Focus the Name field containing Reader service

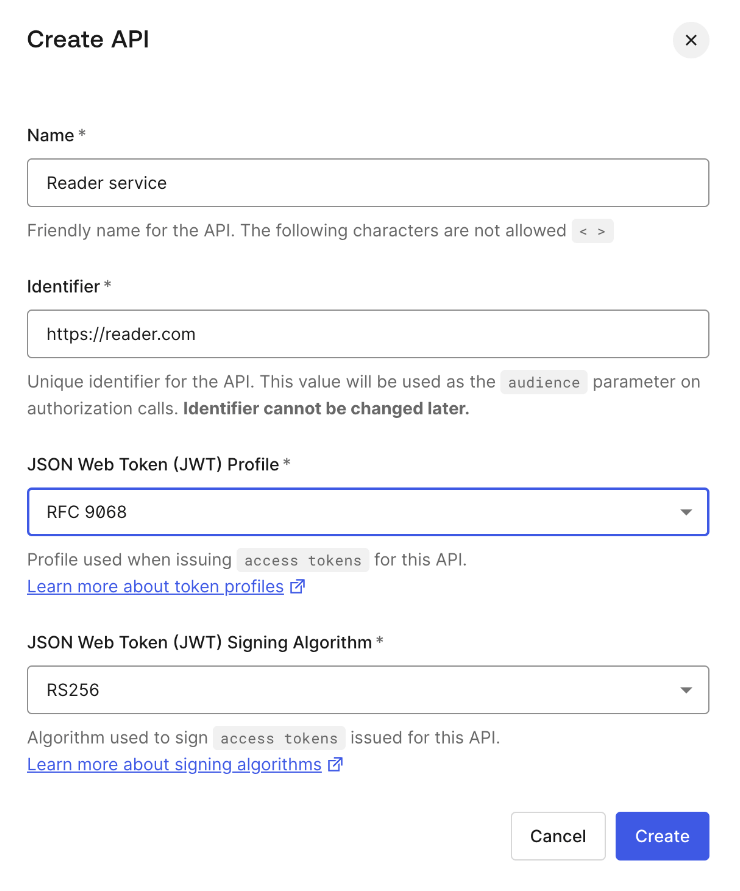coord(367,183)
